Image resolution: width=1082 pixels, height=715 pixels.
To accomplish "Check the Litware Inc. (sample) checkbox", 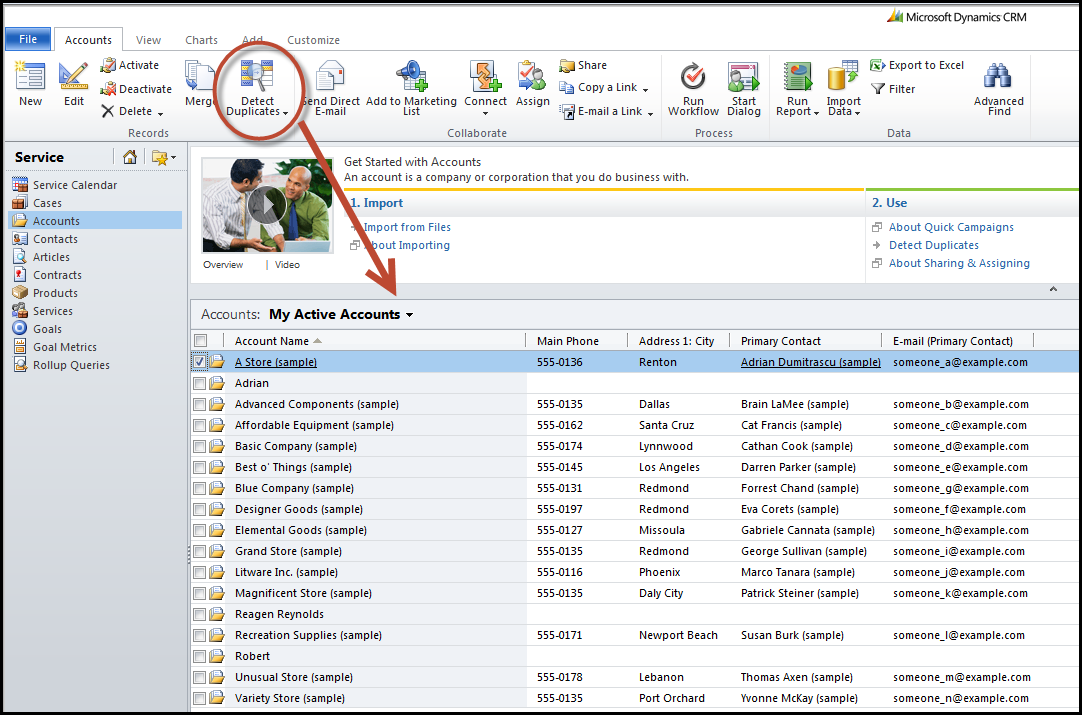I will [x=199, y=572].
